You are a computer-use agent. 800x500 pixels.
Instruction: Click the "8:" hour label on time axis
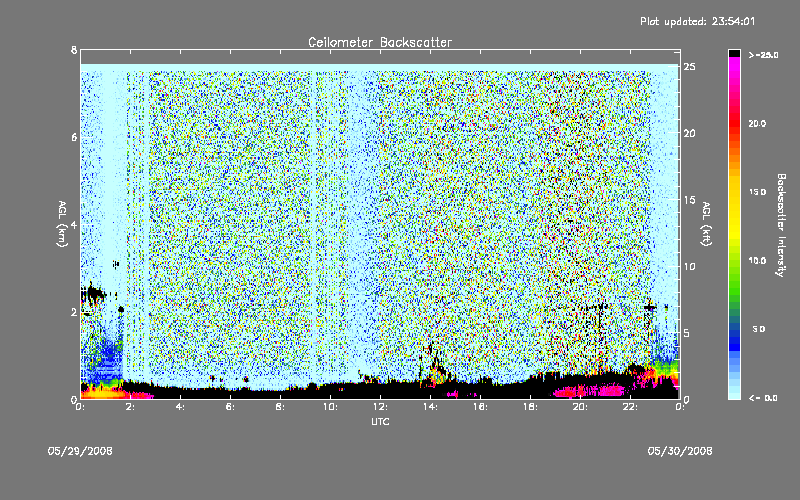click(x=281, y=407)
